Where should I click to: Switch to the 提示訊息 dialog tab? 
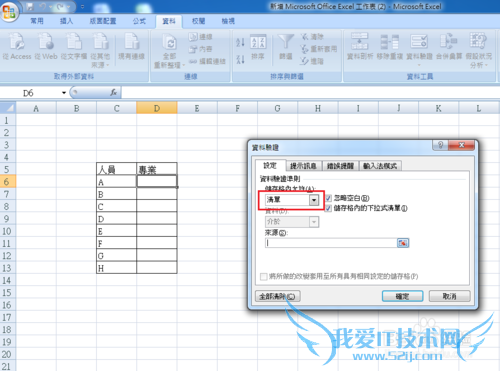pyautogui.click(x=303, y=166)
